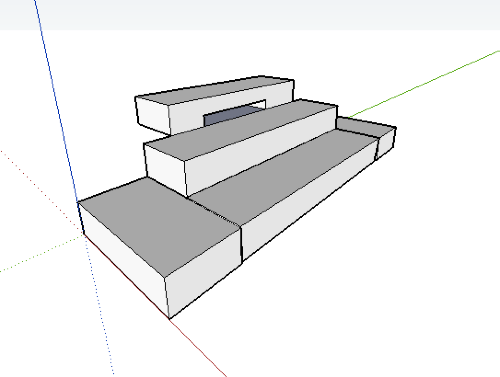Click the solid blue vertical axis line
Screen dimensions: 500x377
coord(57,100)
